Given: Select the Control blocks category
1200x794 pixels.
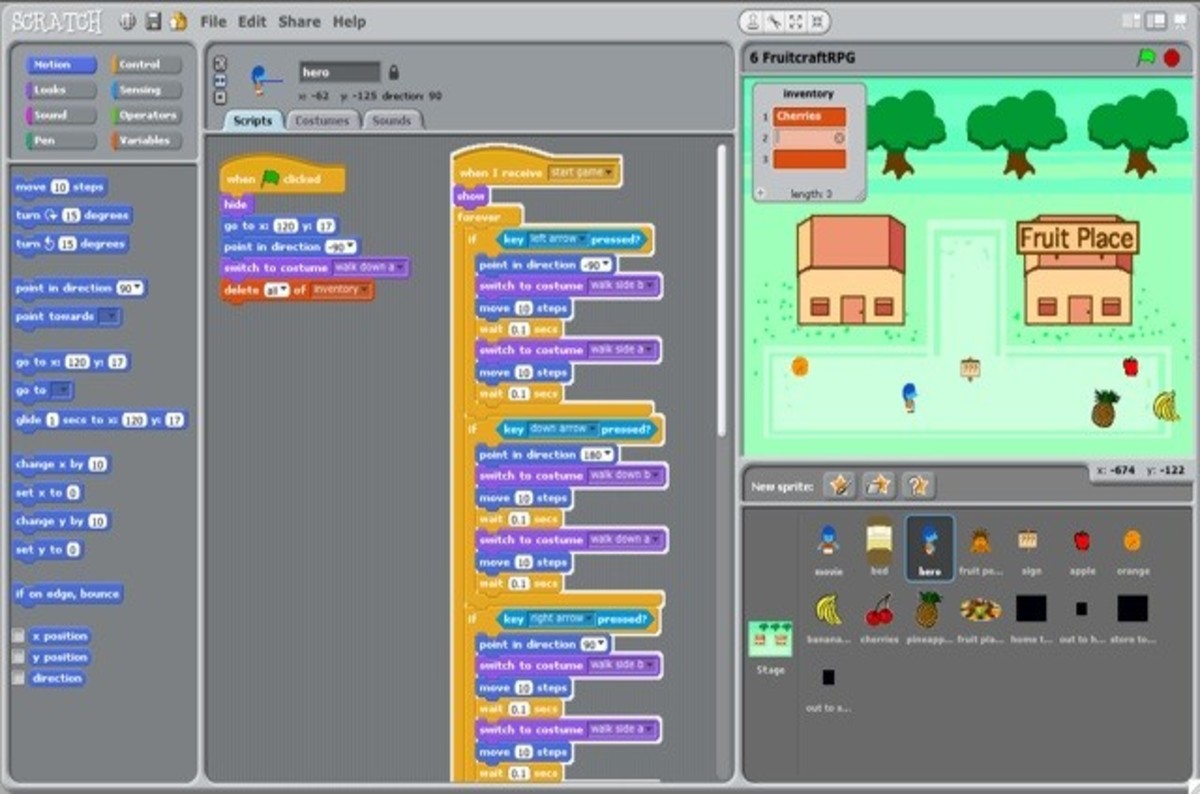Looking at the screenshot, I should pos(146,65).
